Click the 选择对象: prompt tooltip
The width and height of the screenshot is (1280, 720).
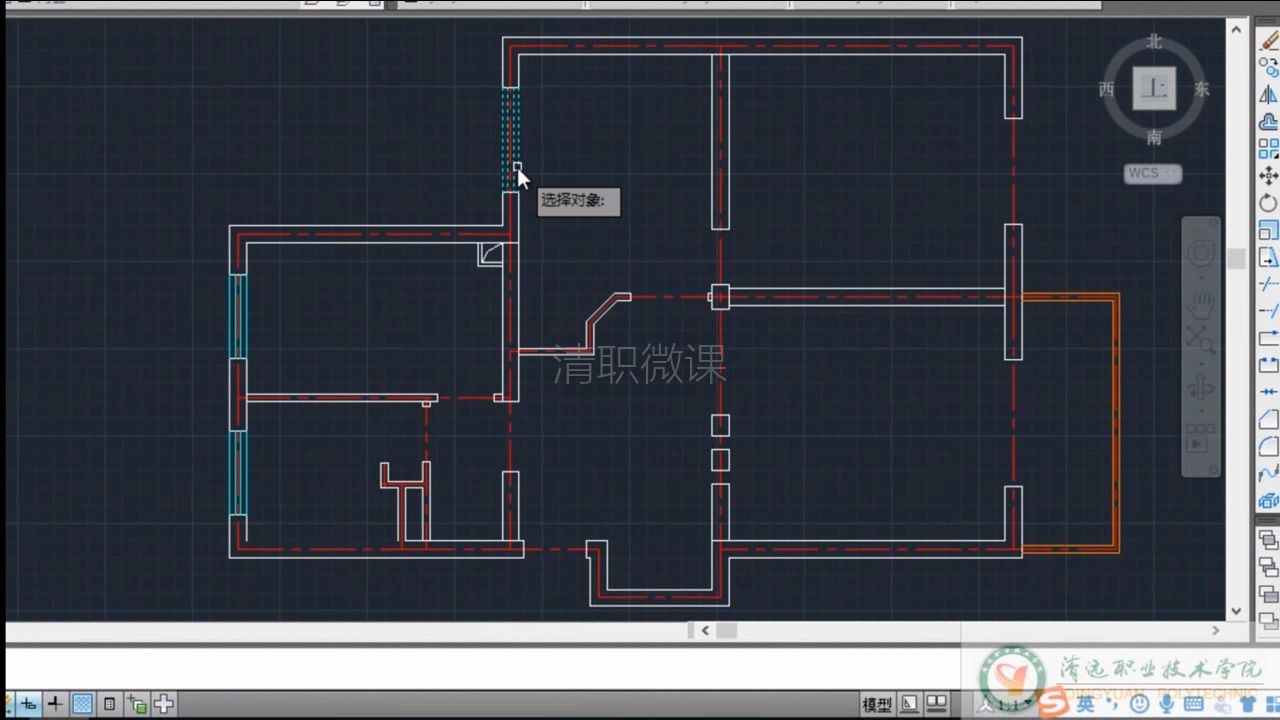tap(579, 202)
